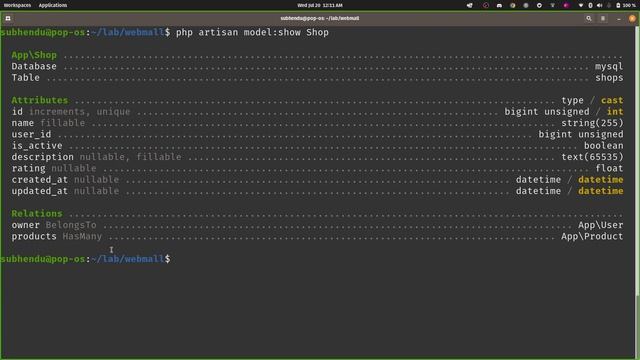The height and width of the screenshot is (360, 640).
Task: Click the 'Database' row label
Action: (34, 66)
